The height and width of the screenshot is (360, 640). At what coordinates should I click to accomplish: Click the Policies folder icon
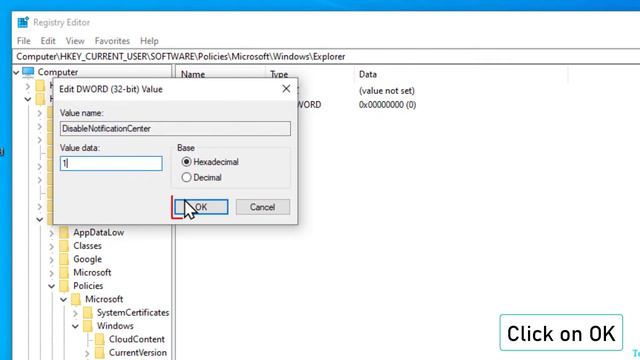click(64, 286)
